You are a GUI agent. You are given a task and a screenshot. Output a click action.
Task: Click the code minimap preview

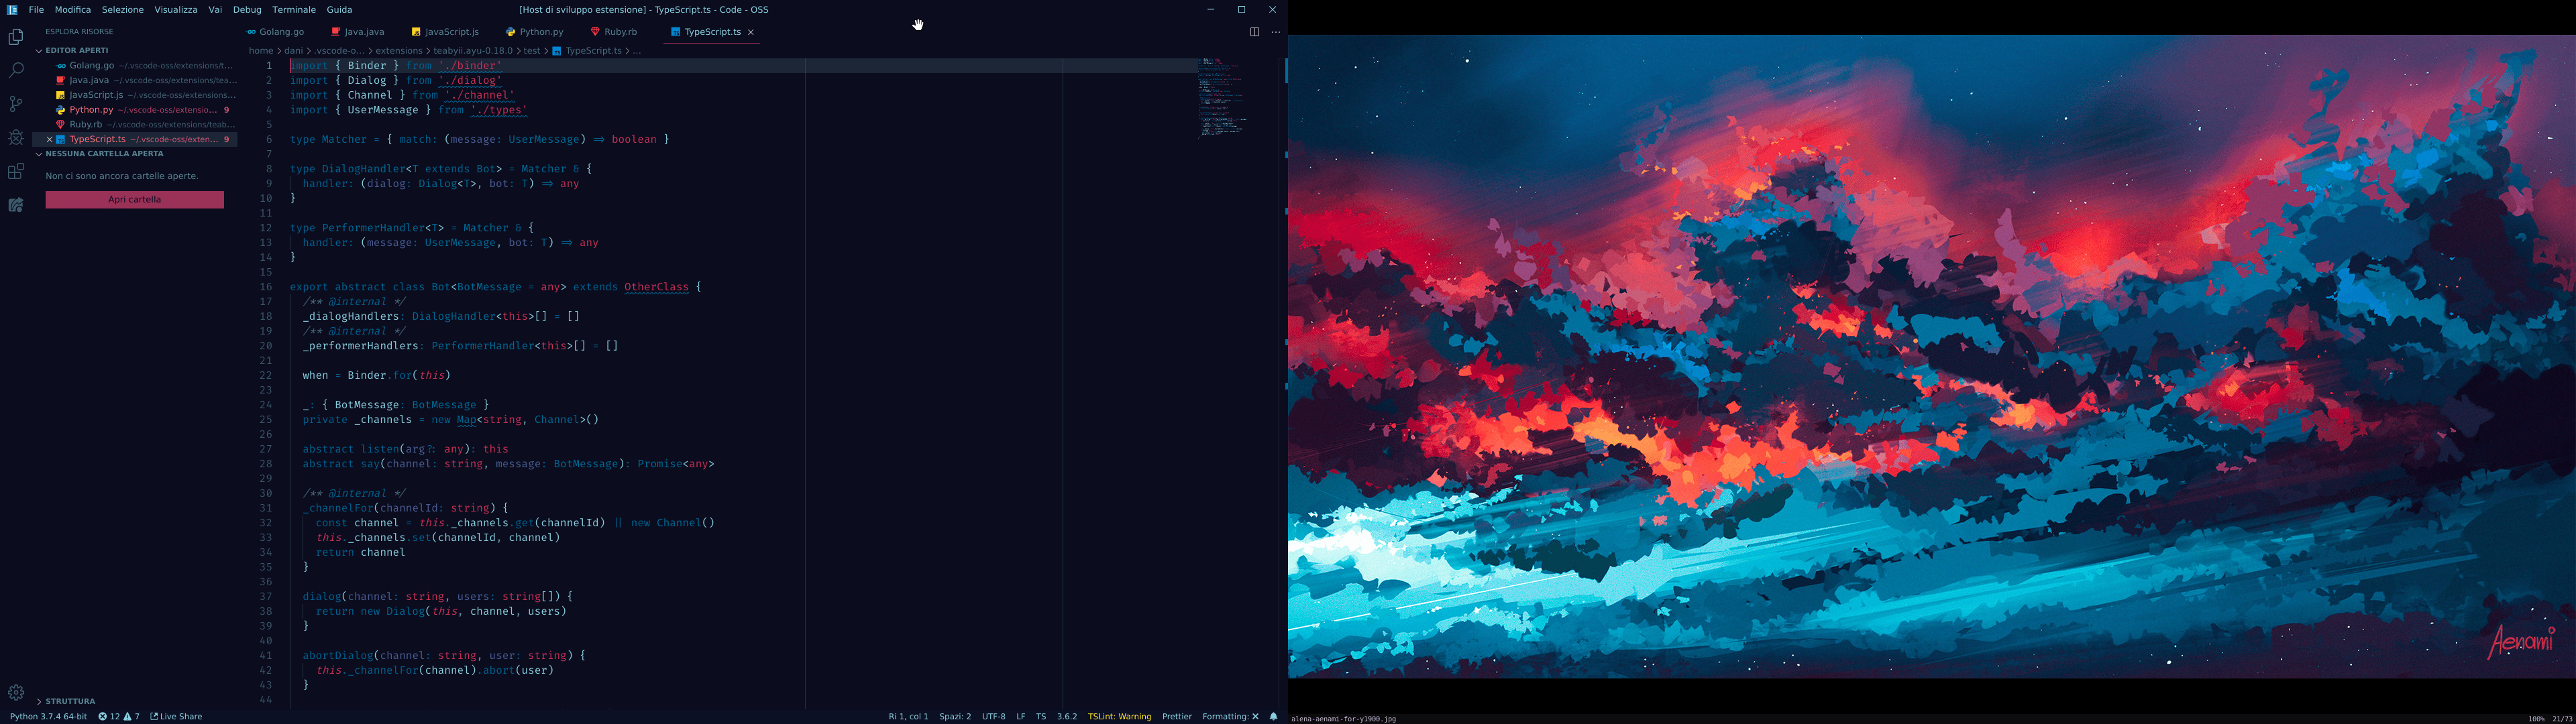coord(1221,96)
